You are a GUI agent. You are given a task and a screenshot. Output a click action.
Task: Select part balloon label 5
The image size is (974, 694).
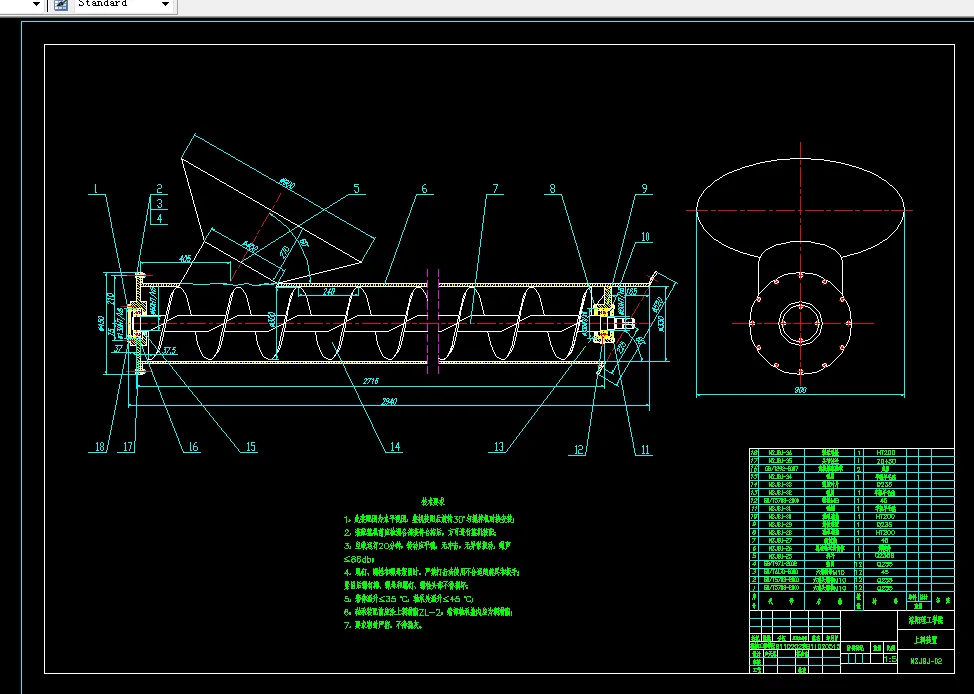(x=357, y=189)
